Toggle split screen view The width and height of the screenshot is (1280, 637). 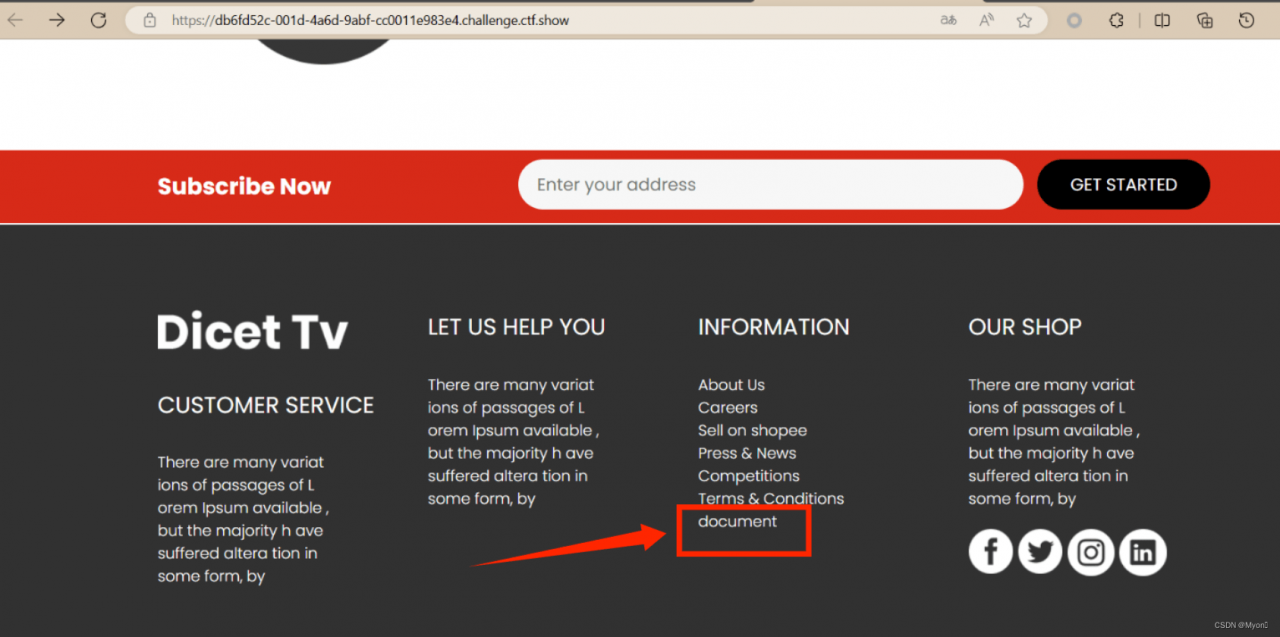point(1162,20)
